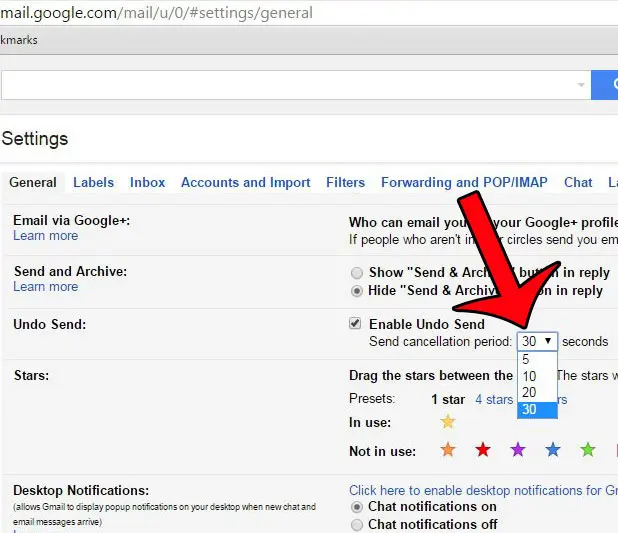Click the Stars setting label
Viewport: 618px width, 533px height.
click(32, 375)
